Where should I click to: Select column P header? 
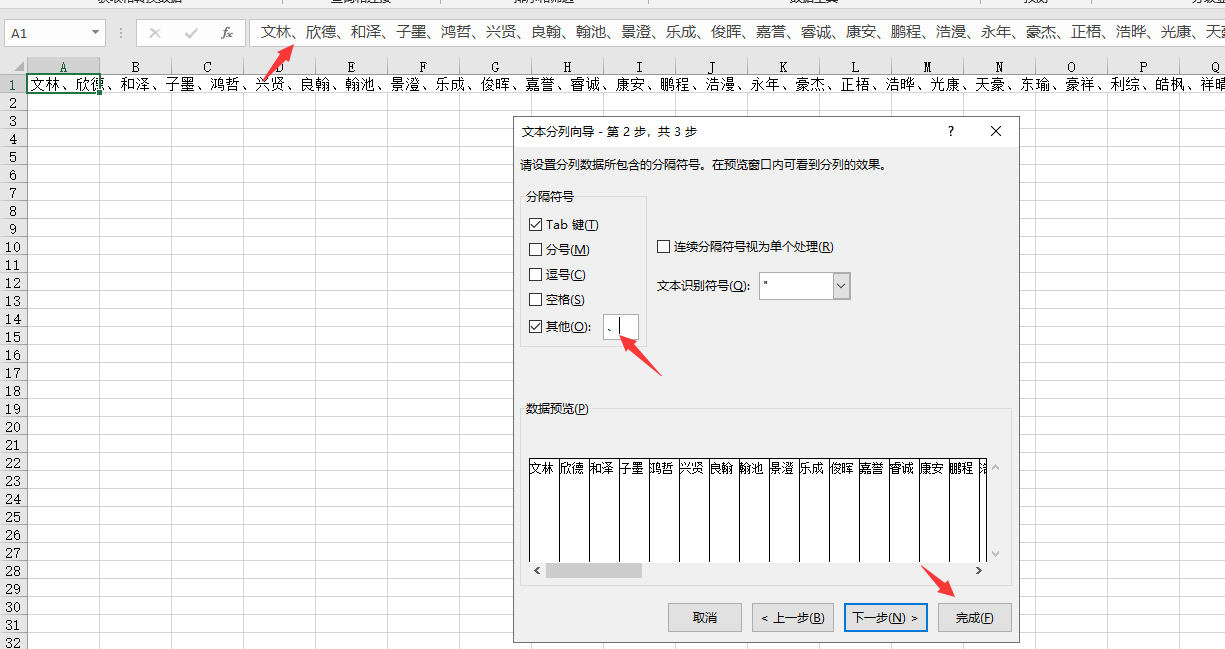1143,67
